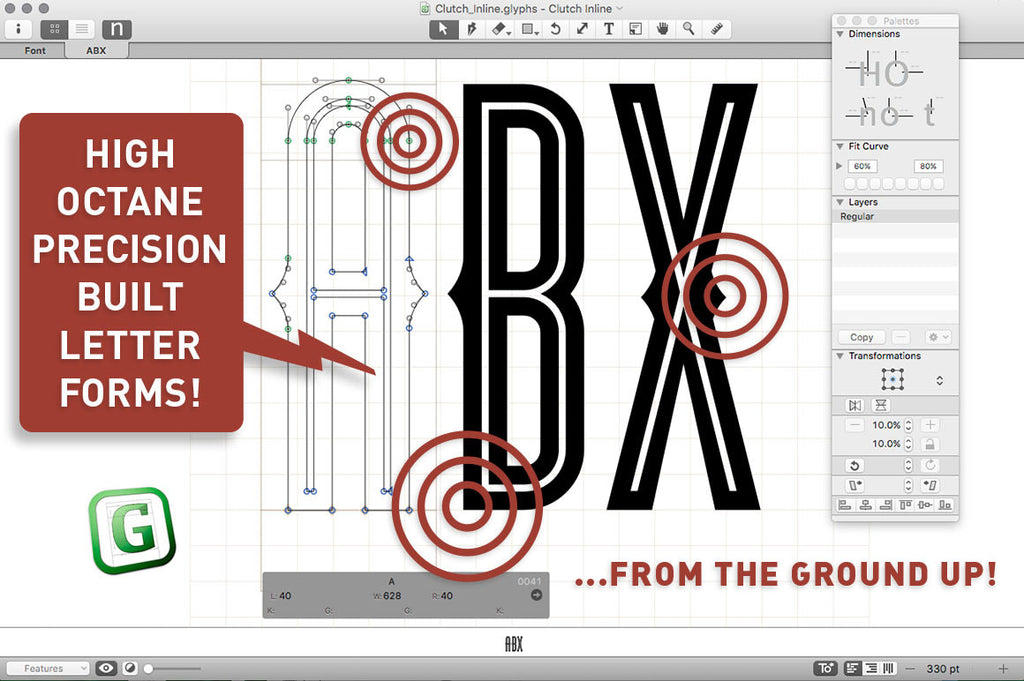Select the Hand tool

point(662,29)
